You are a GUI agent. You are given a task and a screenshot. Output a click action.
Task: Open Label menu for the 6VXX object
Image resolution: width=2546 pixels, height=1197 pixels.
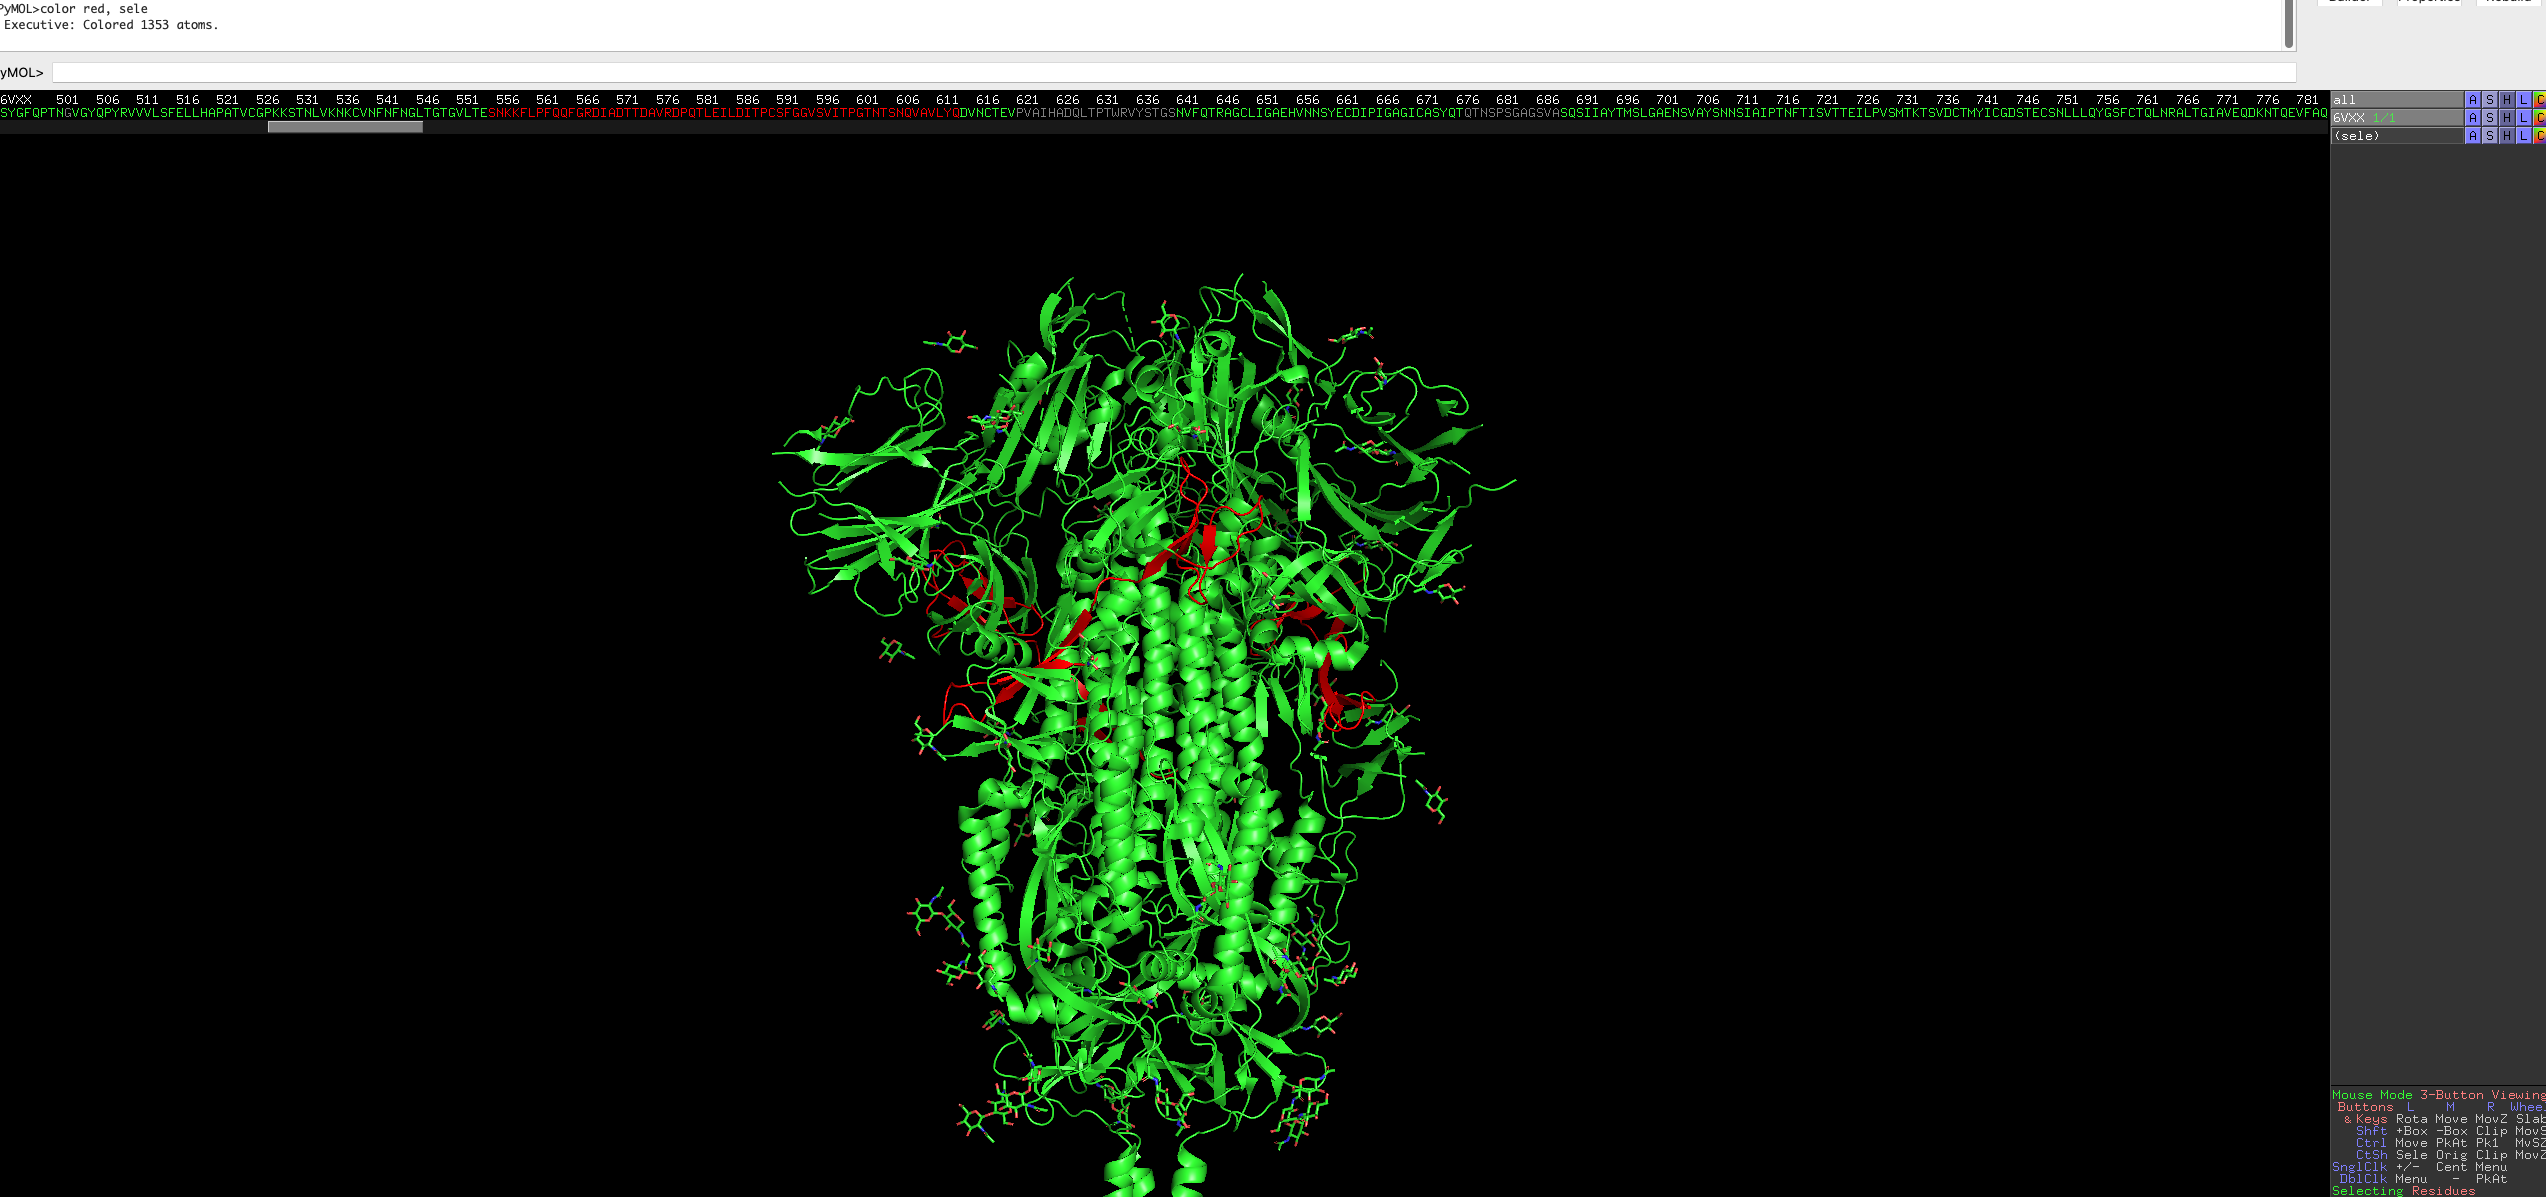click(x=2523, y=118)
